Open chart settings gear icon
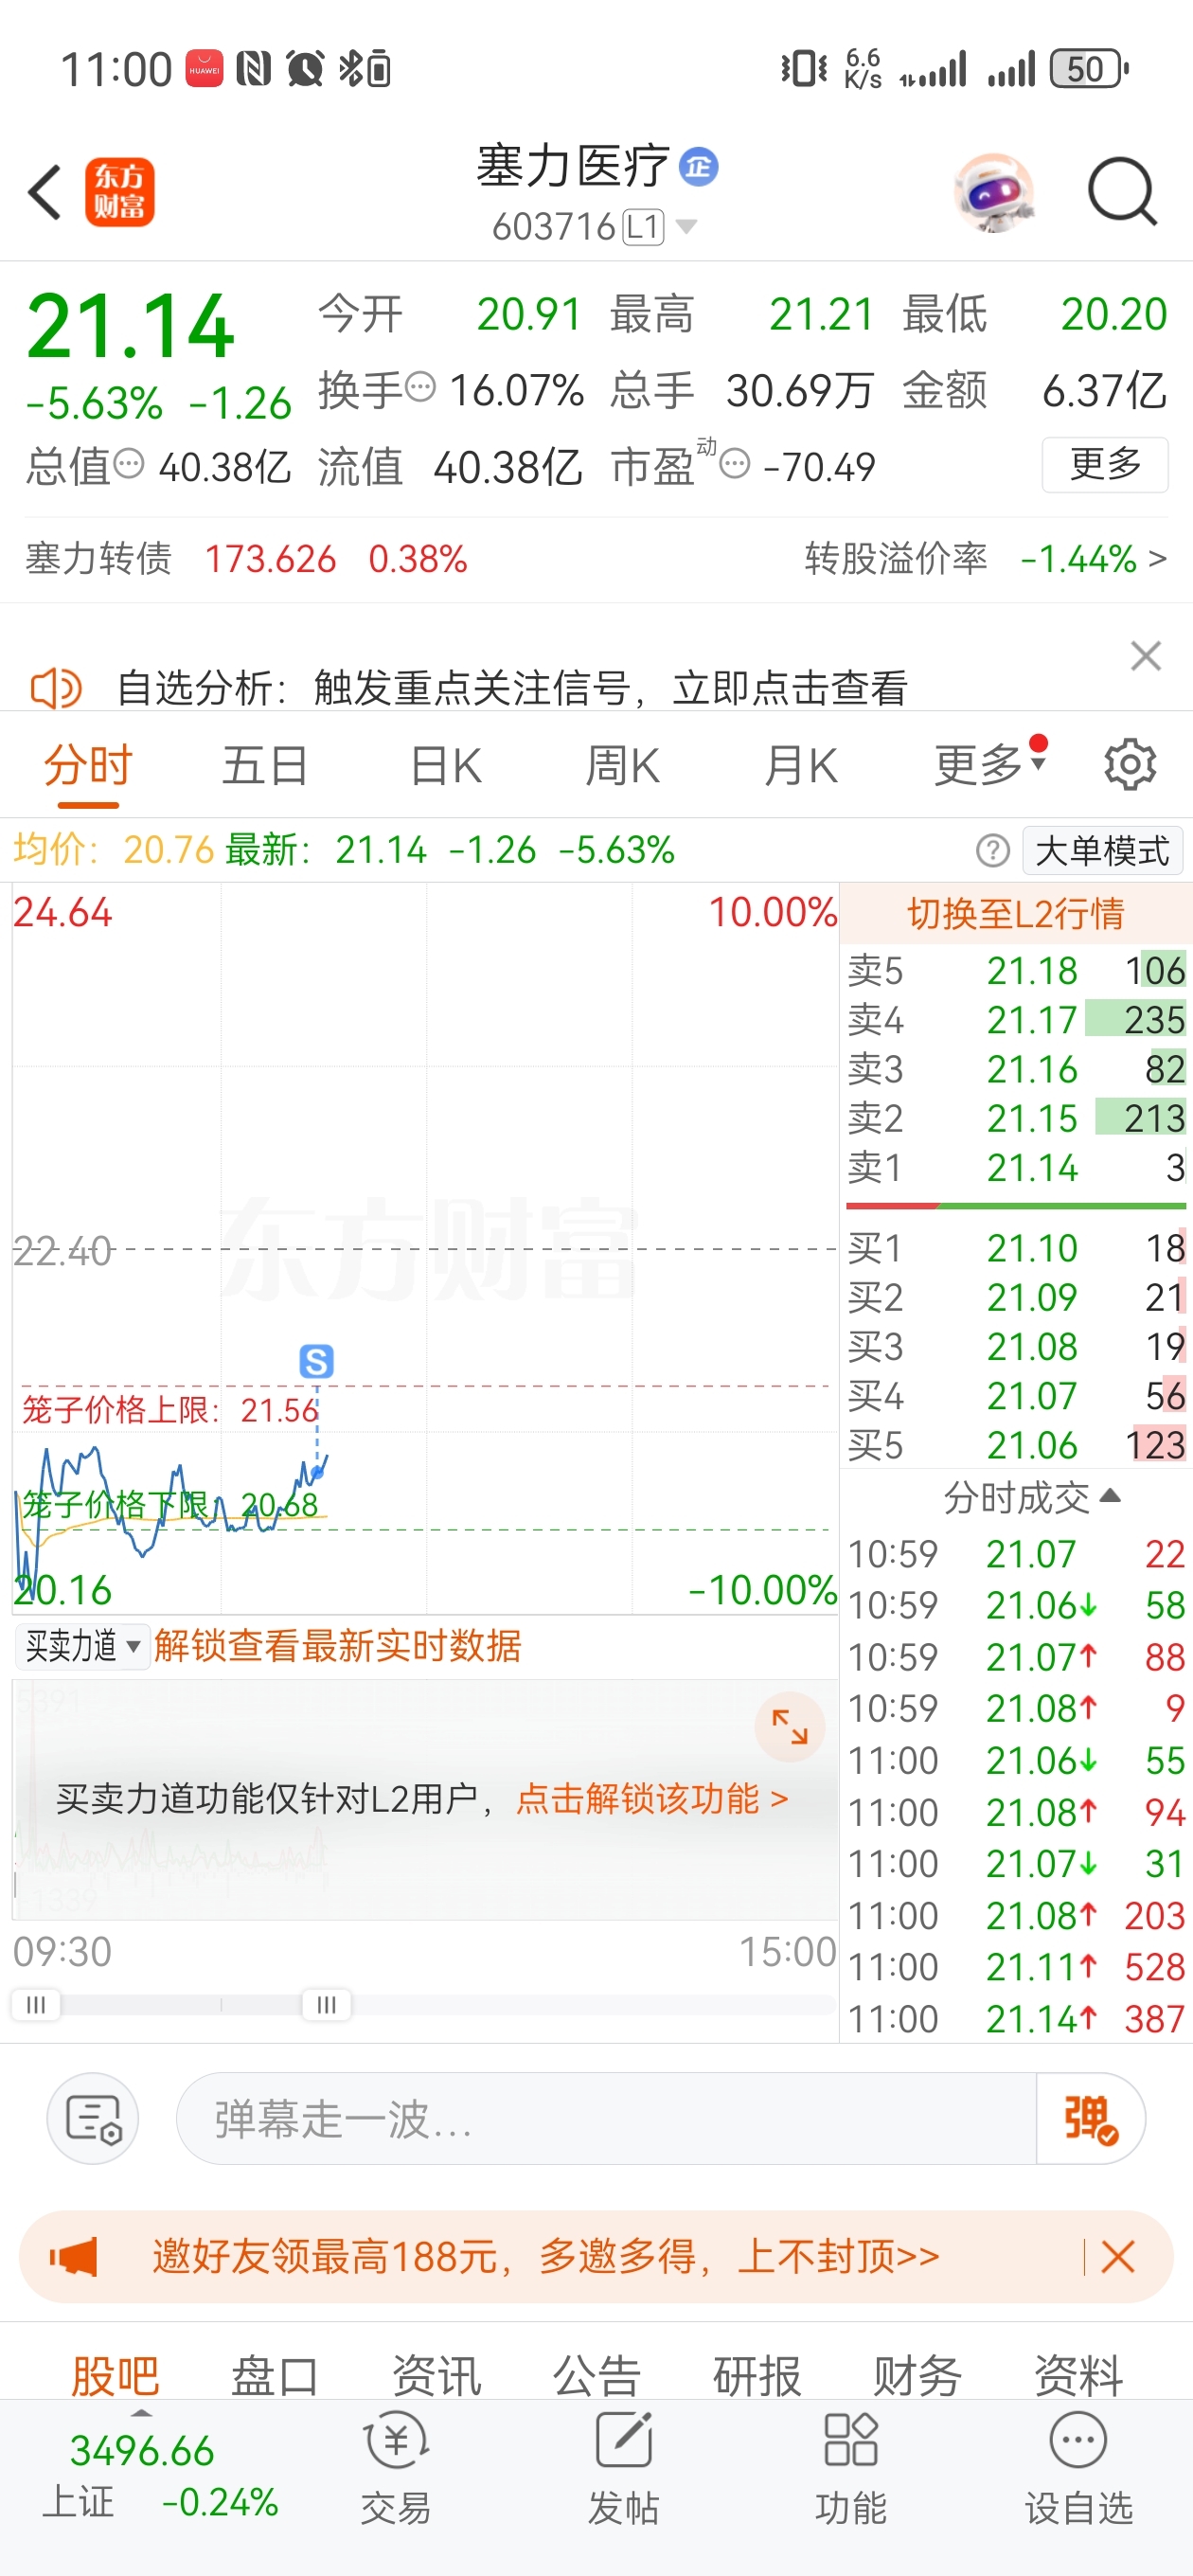Viewport: 1193px width, 2576px height. 1130,765
